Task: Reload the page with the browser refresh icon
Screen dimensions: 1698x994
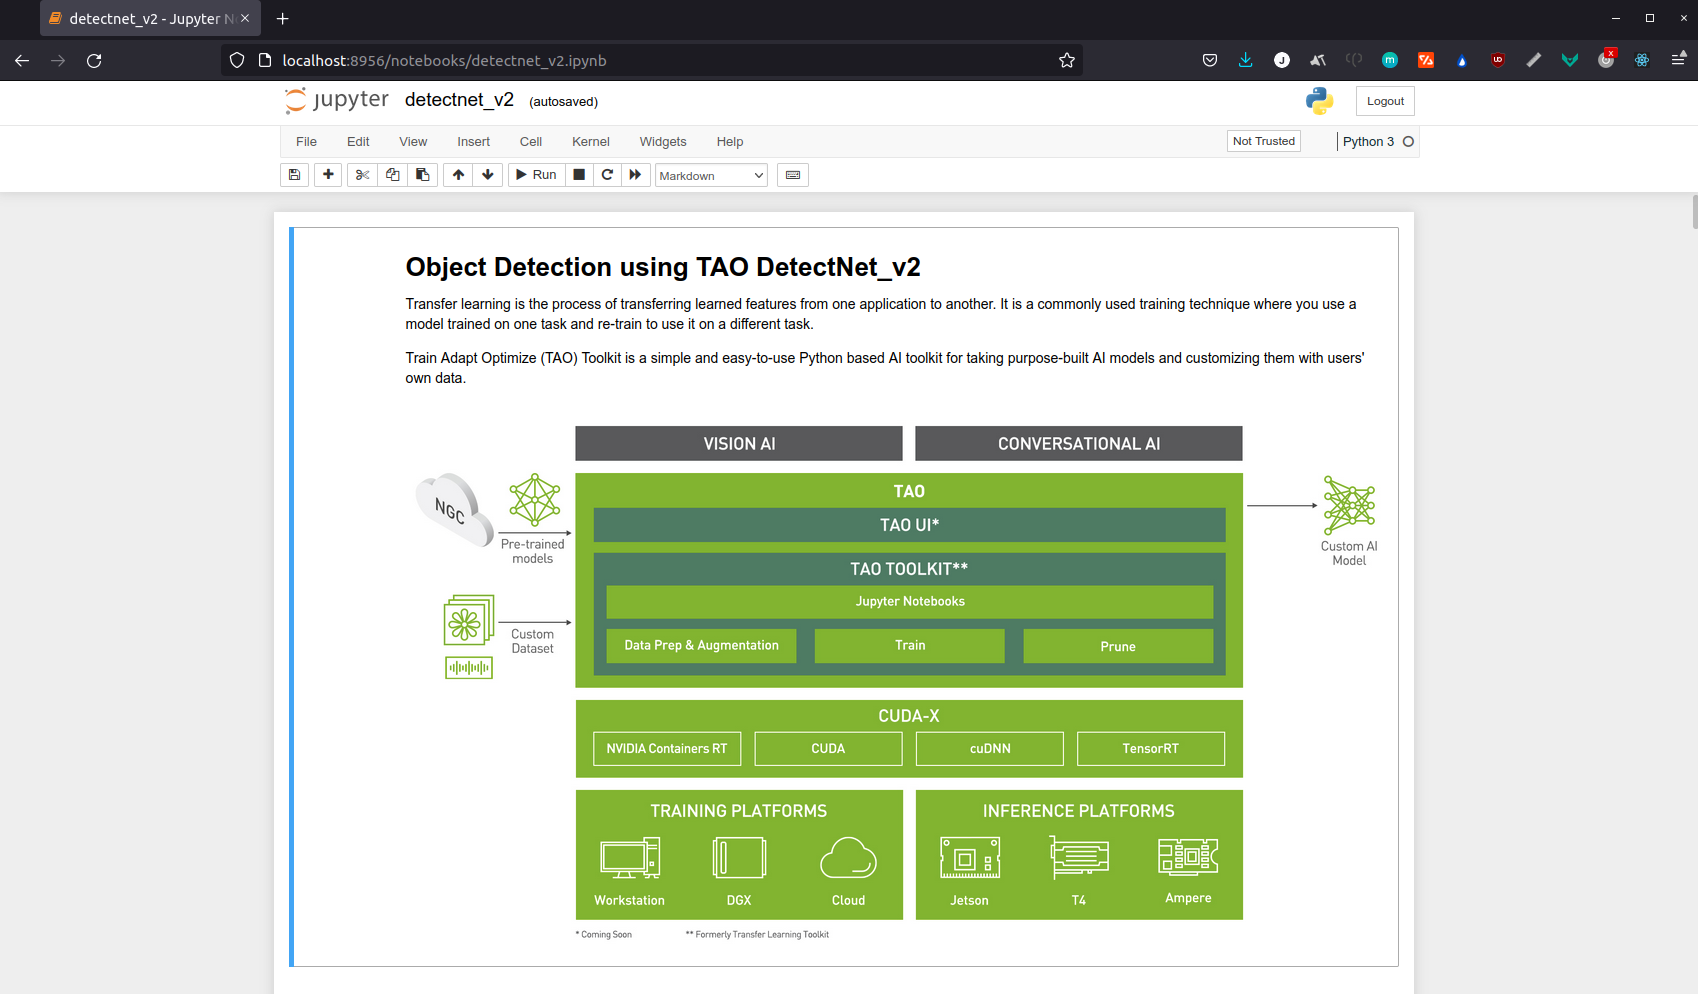Action: coord(94,61)
